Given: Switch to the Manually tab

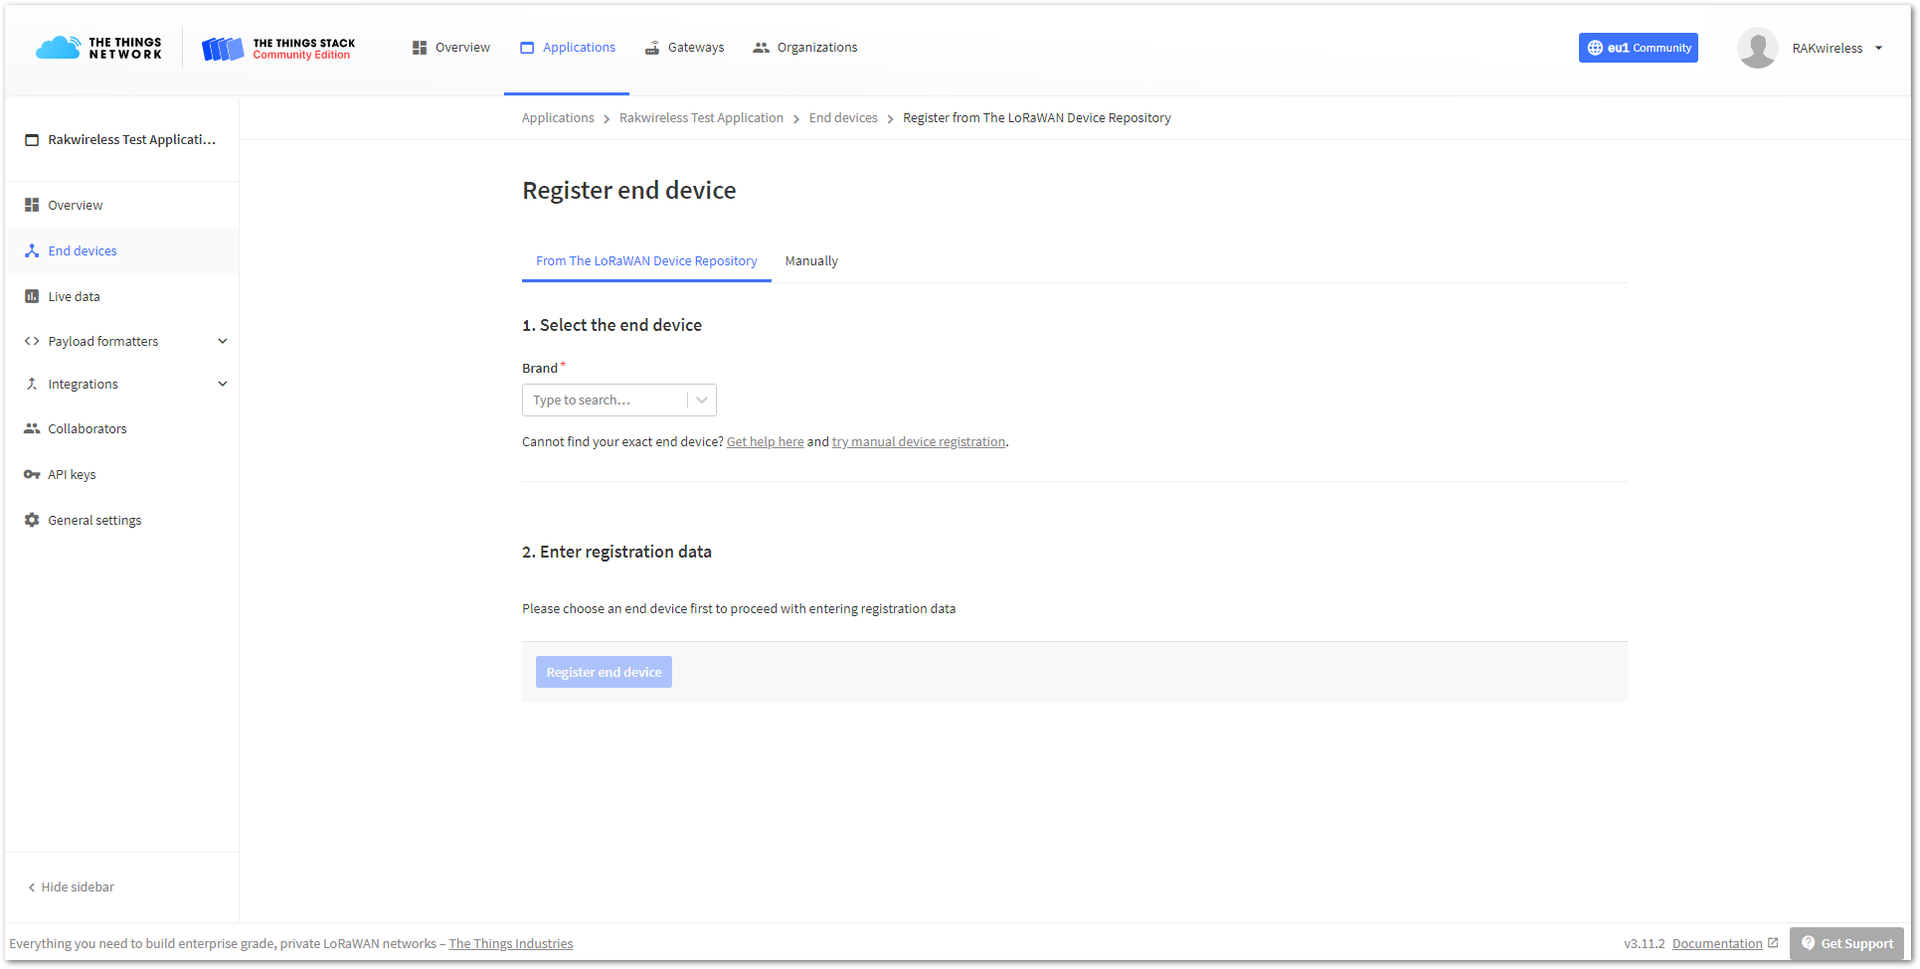Looking at the screenshot, I should click(811, 261).
